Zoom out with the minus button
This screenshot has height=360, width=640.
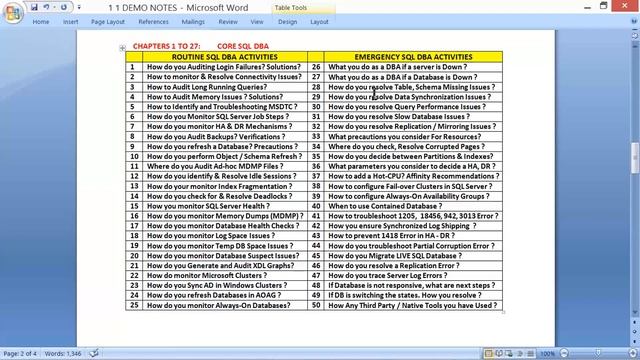point(564,353)
